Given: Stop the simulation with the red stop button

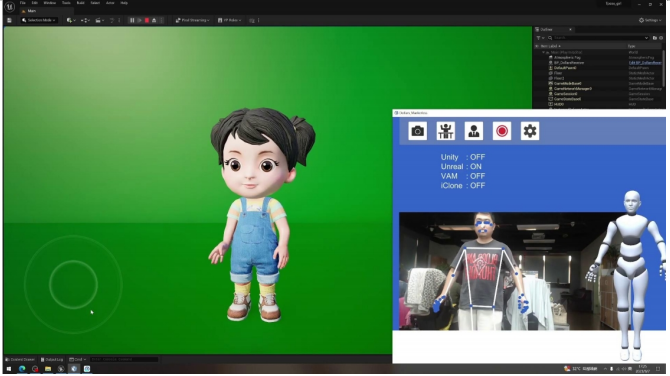Looking at the screenshot, I should 147,20.
